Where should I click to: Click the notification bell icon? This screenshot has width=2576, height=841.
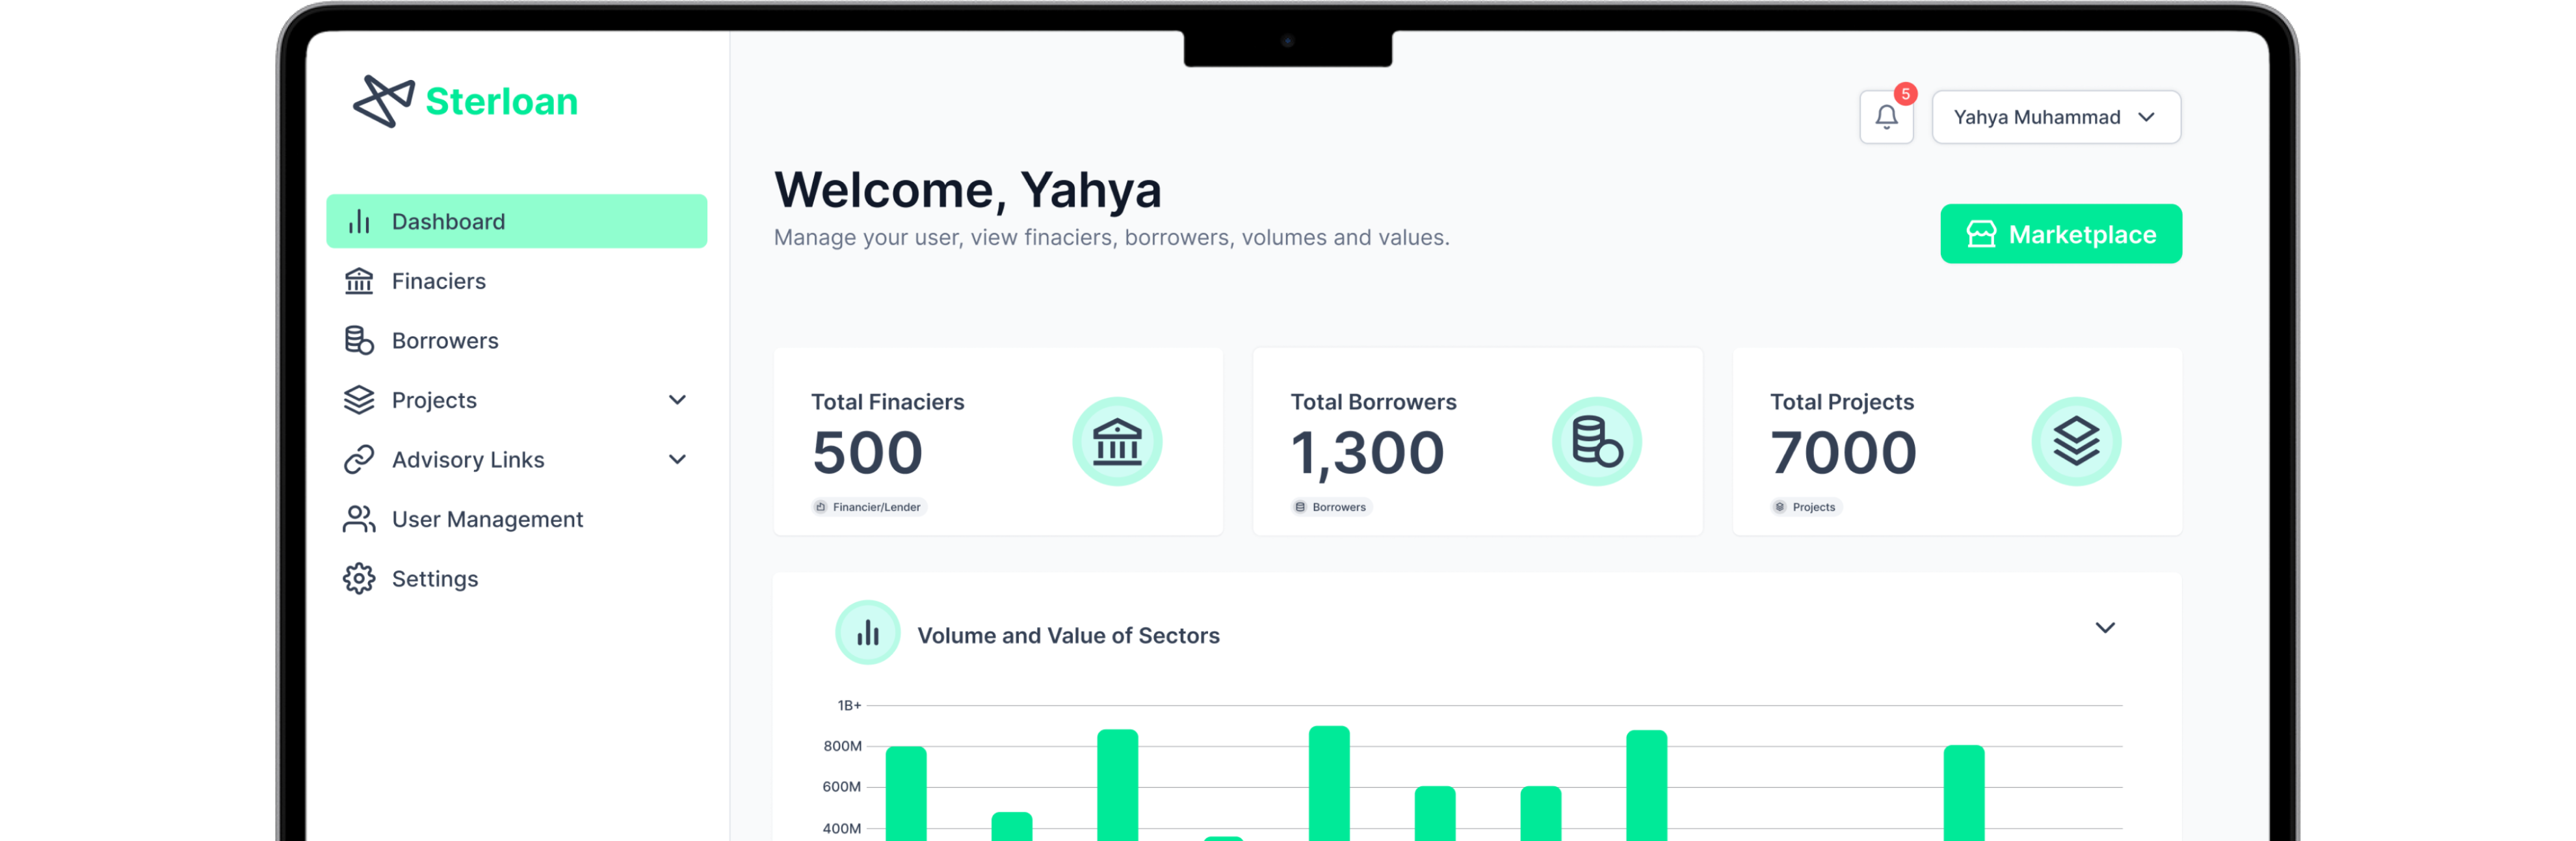pos(1886,117)
